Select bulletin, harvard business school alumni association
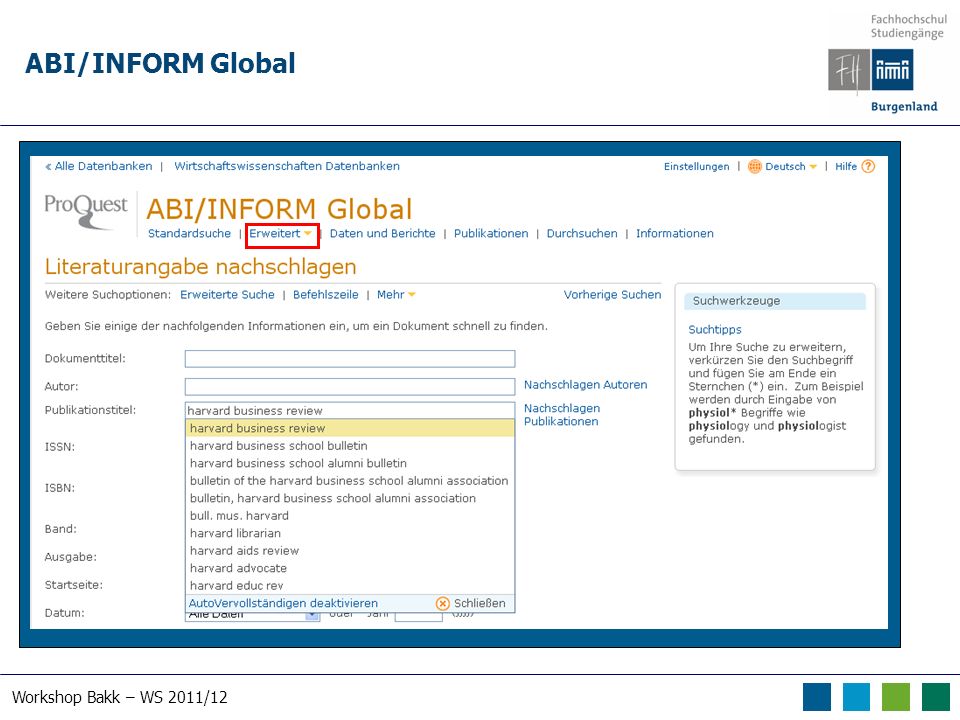Image resolution: width=960 pixels, height=720 pixels. [350, 498]
